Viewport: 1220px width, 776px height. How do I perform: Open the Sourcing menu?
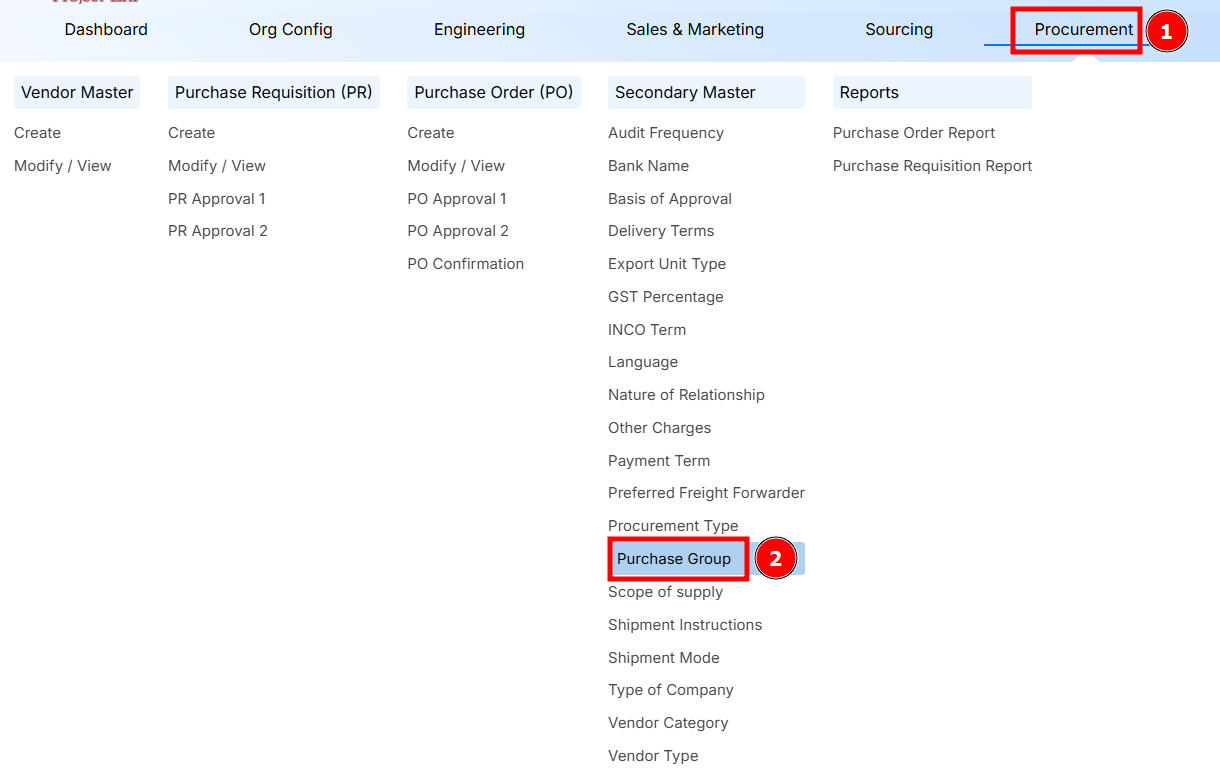898,29
